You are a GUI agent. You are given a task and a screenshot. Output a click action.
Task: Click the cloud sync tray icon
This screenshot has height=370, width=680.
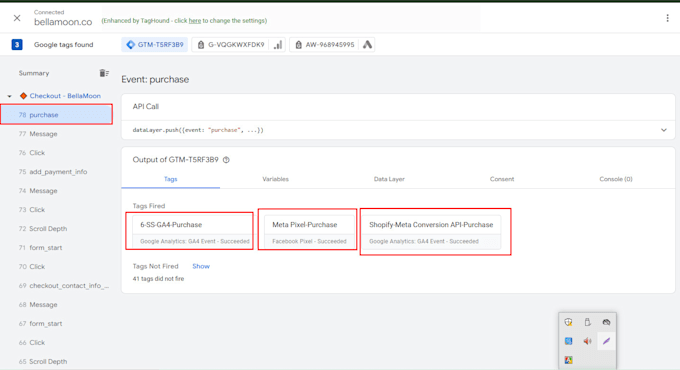(606, 322)
